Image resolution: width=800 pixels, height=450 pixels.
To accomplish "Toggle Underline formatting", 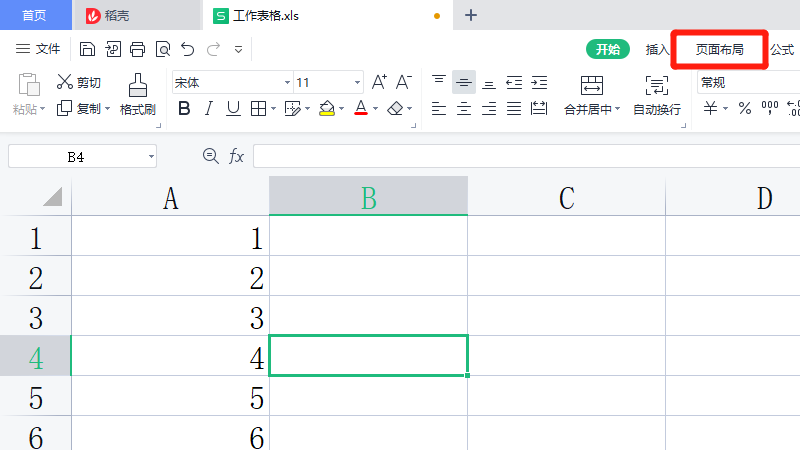I will click(x=233, y=108).
